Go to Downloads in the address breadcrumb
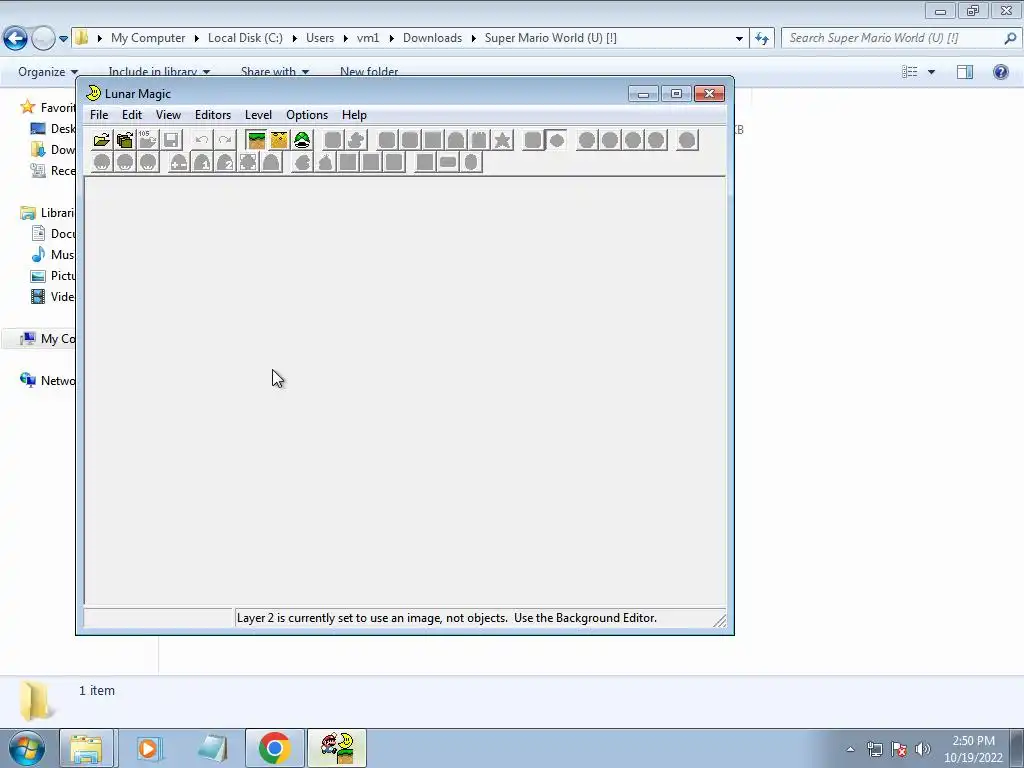Image resolution: width=1024 pixels, height=768 pixels. (432, 38)
